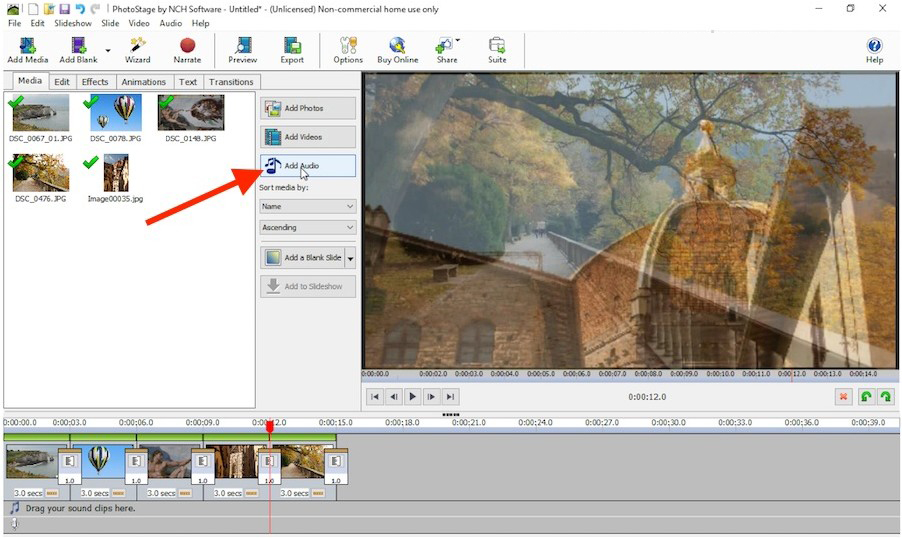Select the DSC_0078.JPG balloon thumbnail
Screen dimensions: 902x538
pos(116,113)
